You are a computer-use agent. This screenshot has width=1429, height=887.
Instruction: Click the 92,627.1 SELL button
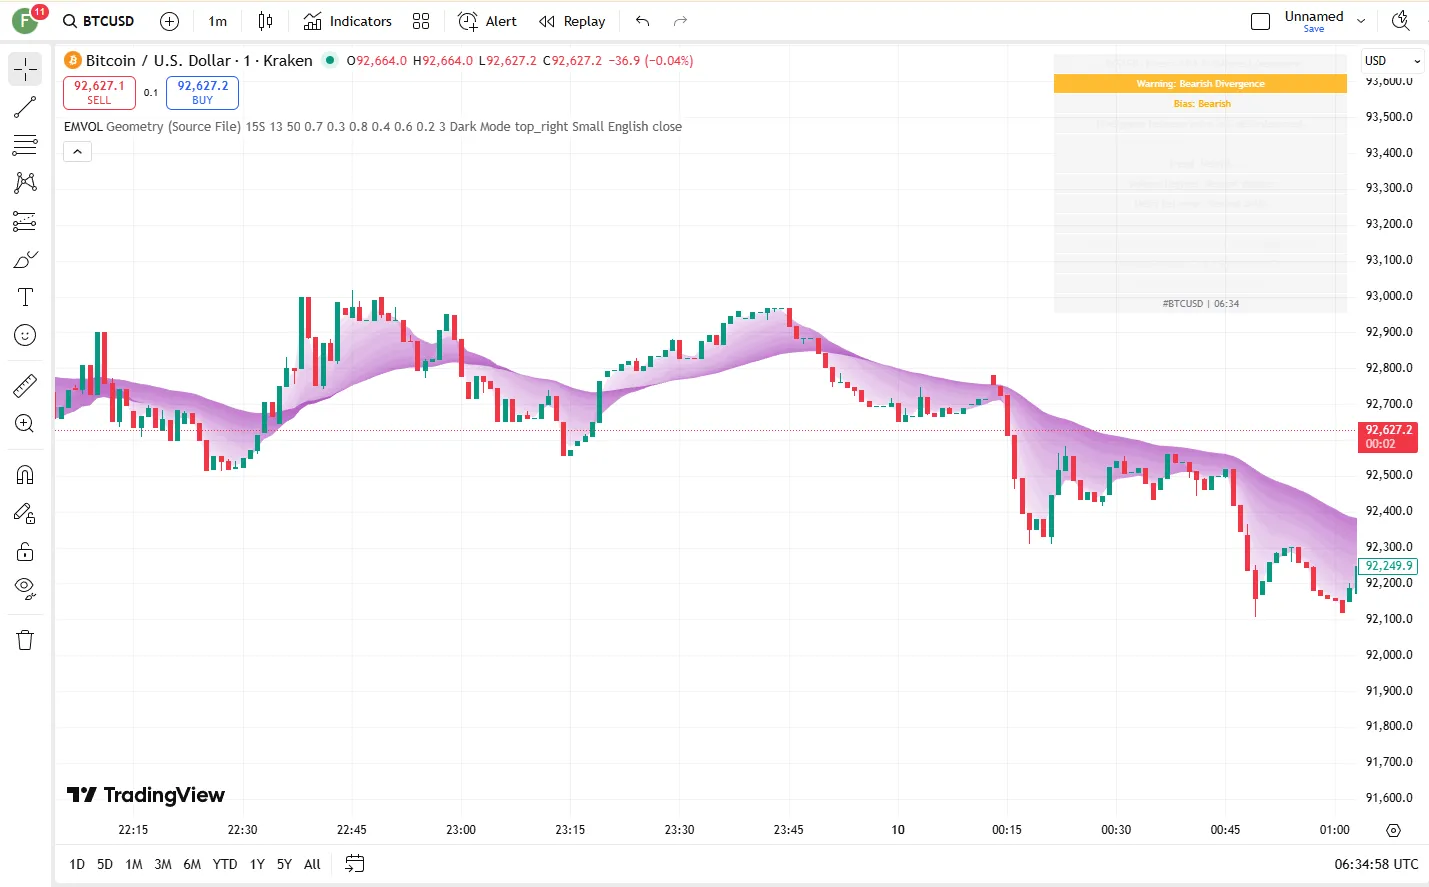[x=99, y=92]
